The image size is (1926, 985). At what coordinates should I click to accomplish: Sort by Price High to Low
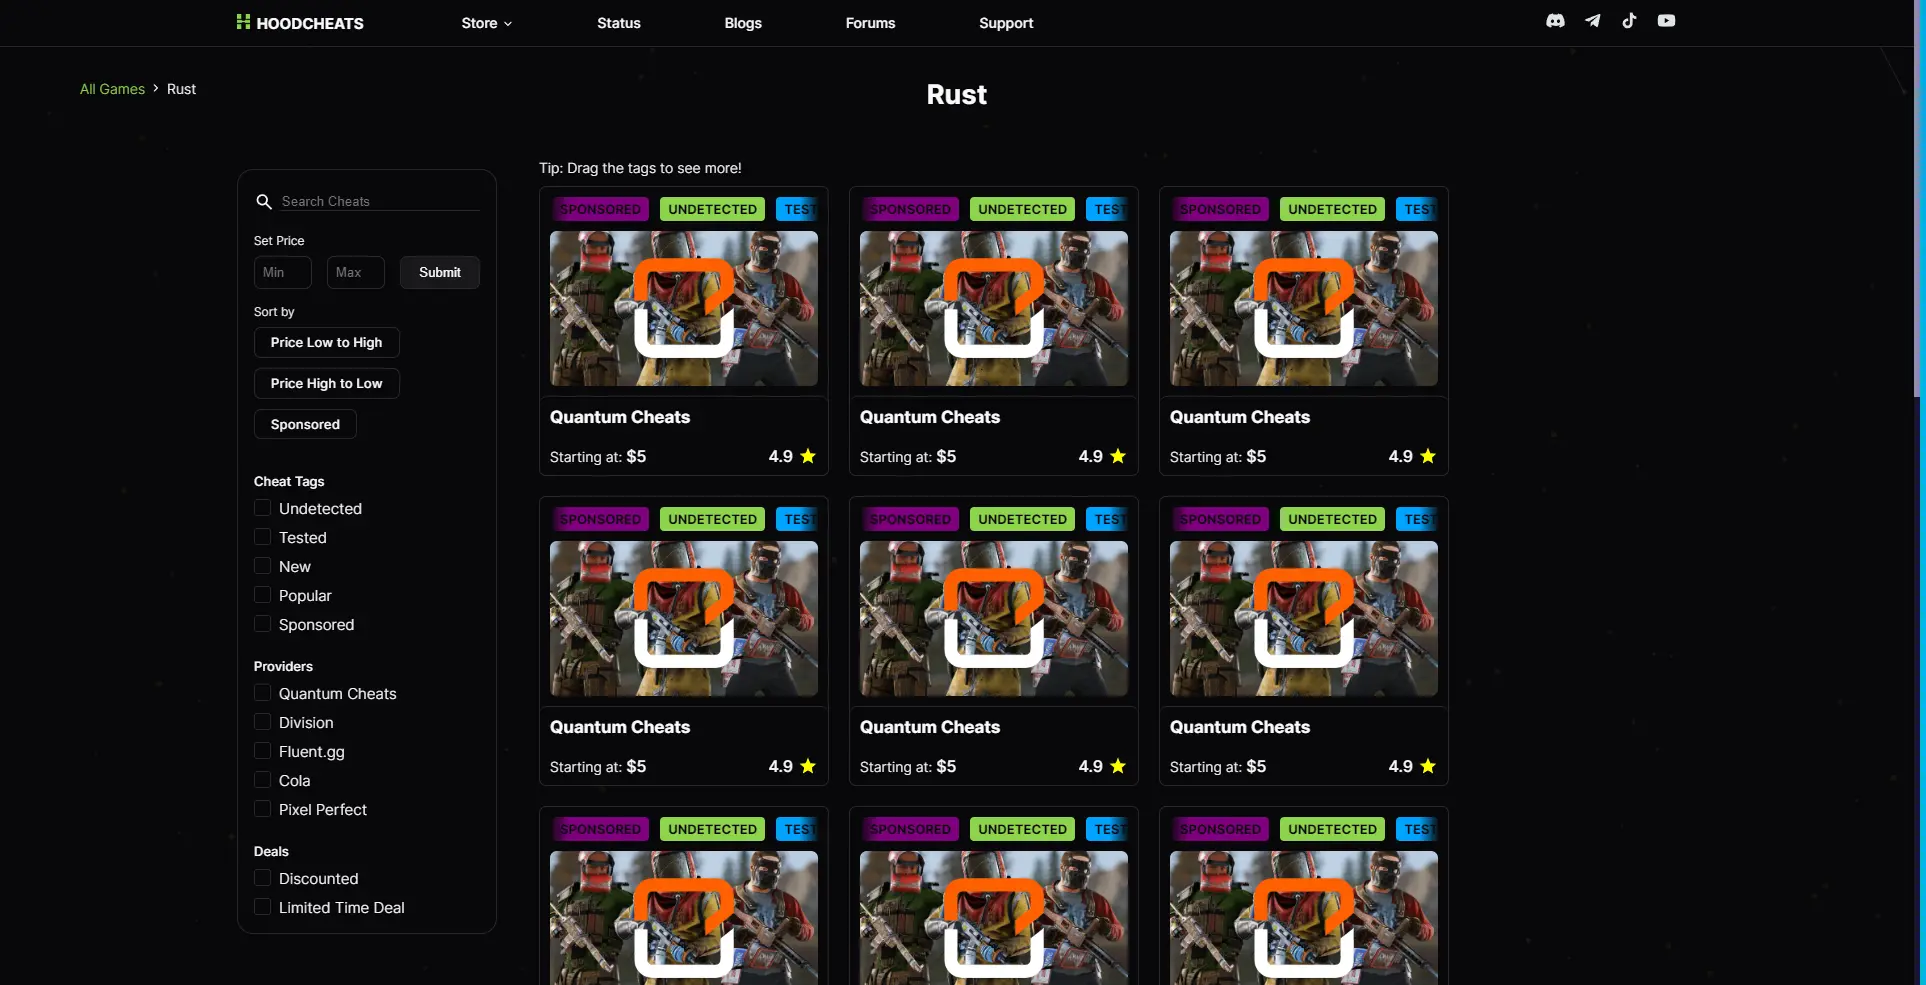(x=326, y=384)
